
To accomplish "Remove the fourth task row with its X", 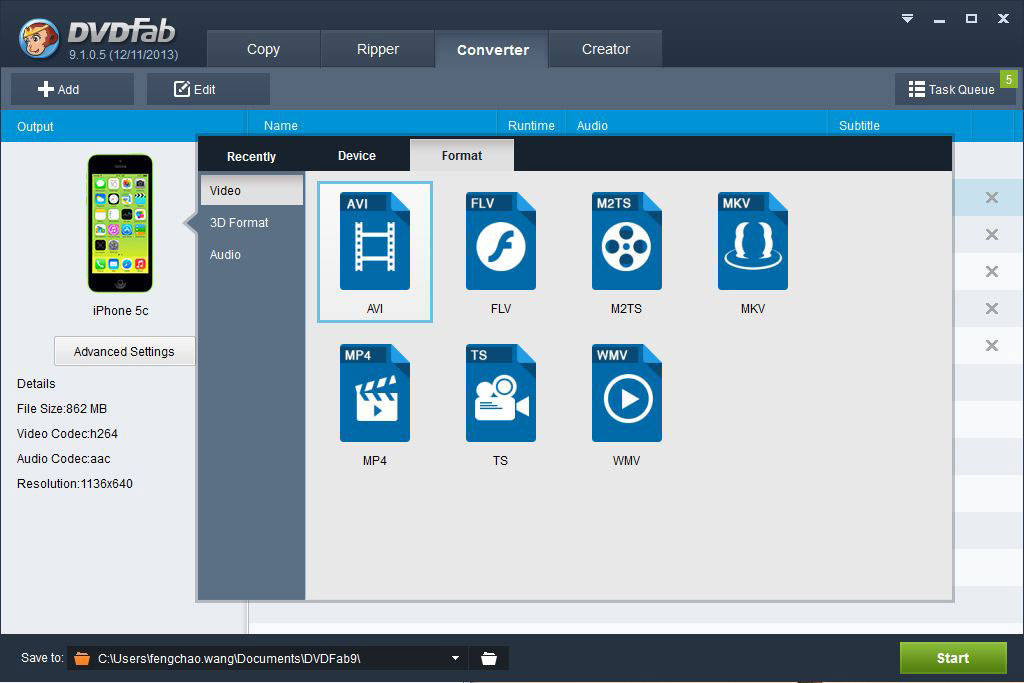I will pyautogui.click(x=991, y=308).
